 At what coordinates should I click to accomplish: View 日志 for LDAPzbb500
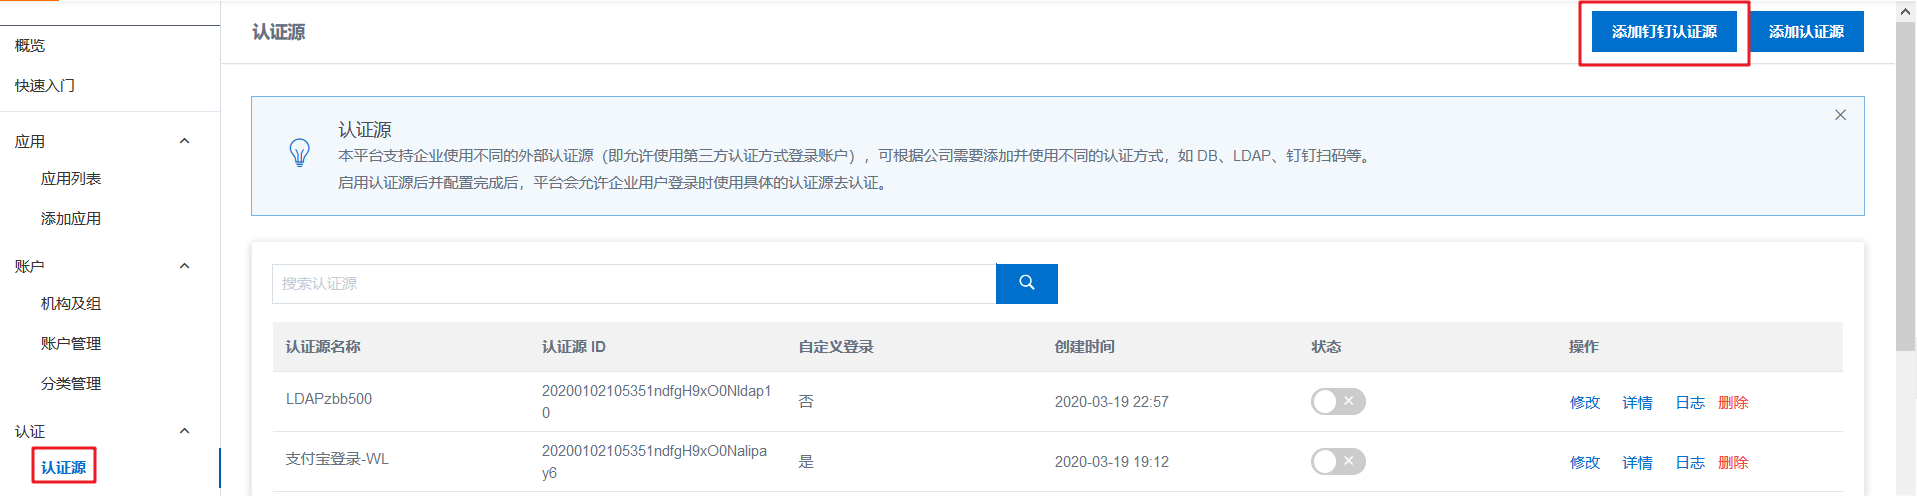click(1690, 402)
